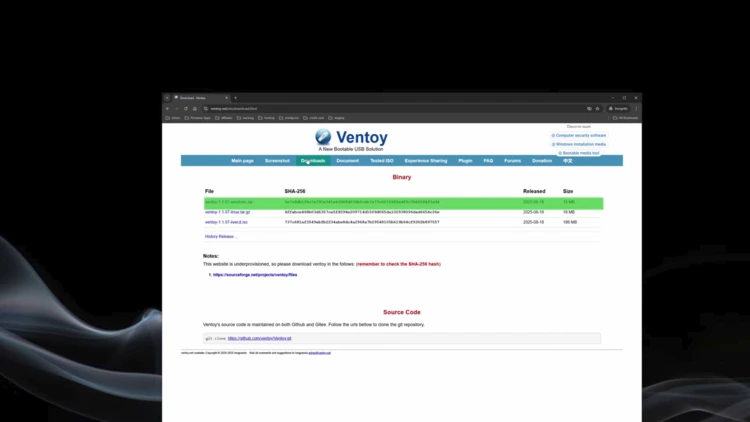This screenshot has width=750, height=422.
Task: Click the Binary section heading
Action: [402, 177]
